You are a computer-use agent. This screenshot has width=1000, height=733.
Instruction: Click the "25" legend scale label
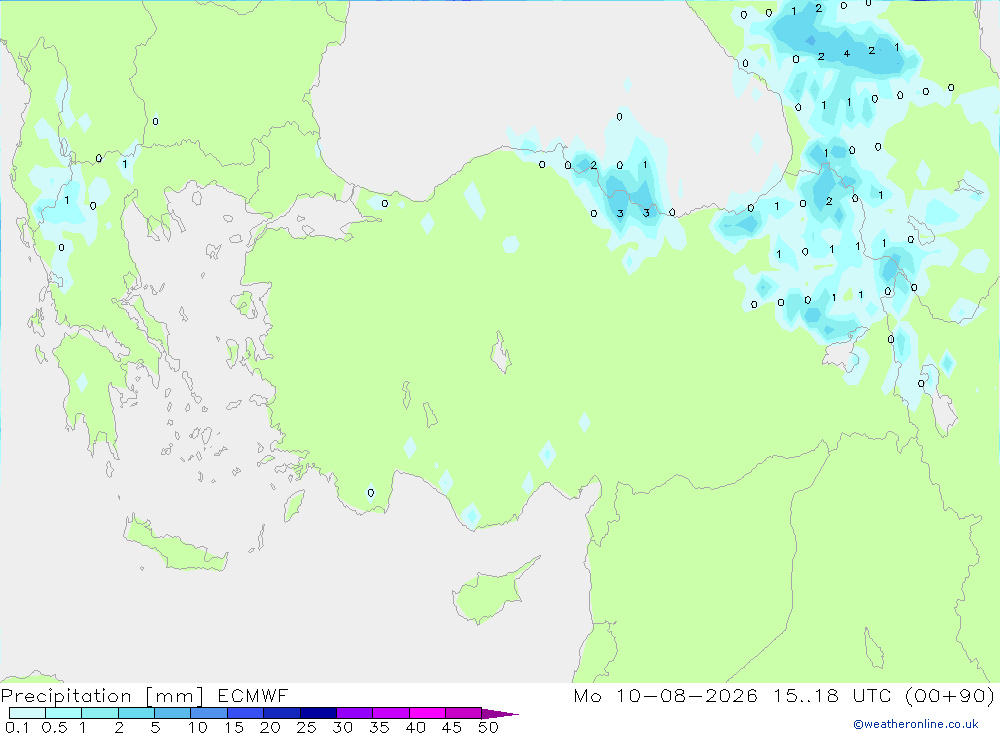tap(306, 727)
